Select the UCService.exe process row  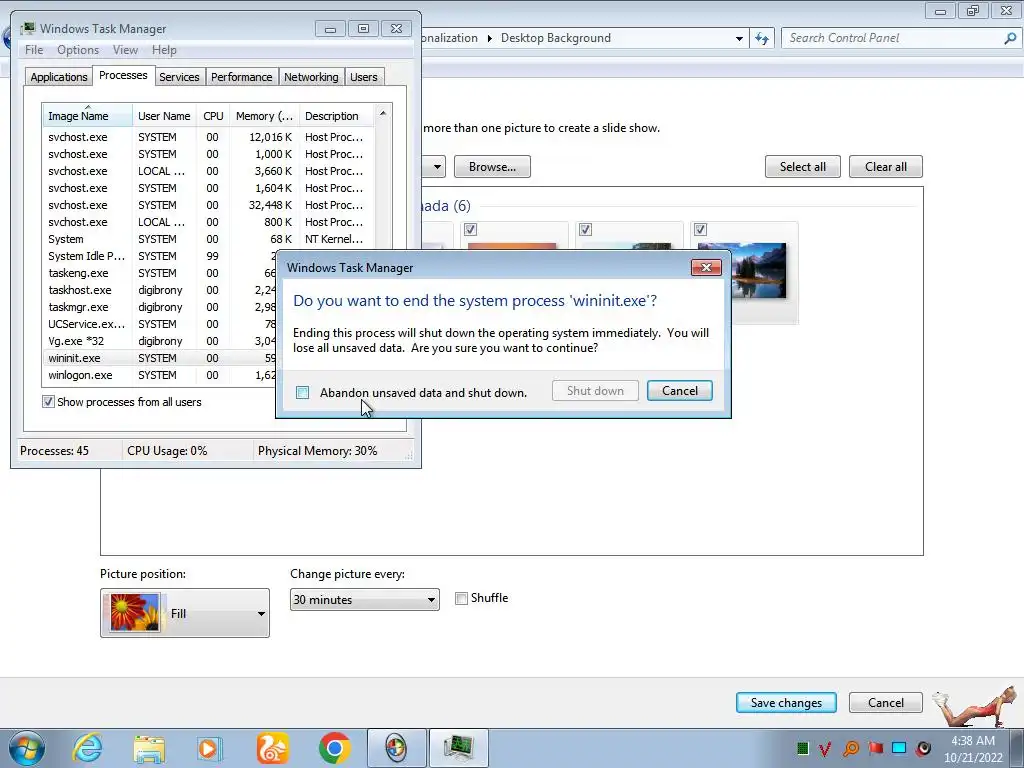coord(159,324)
